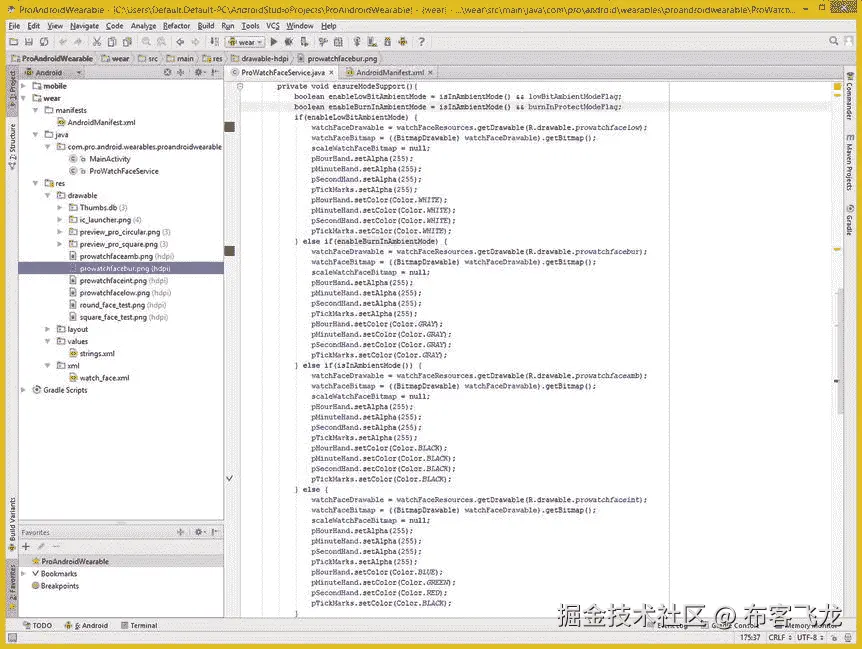862x649 pixels.
Task: Click the Scroll from Source icon in Project panel
Action: tap(167, 73)
